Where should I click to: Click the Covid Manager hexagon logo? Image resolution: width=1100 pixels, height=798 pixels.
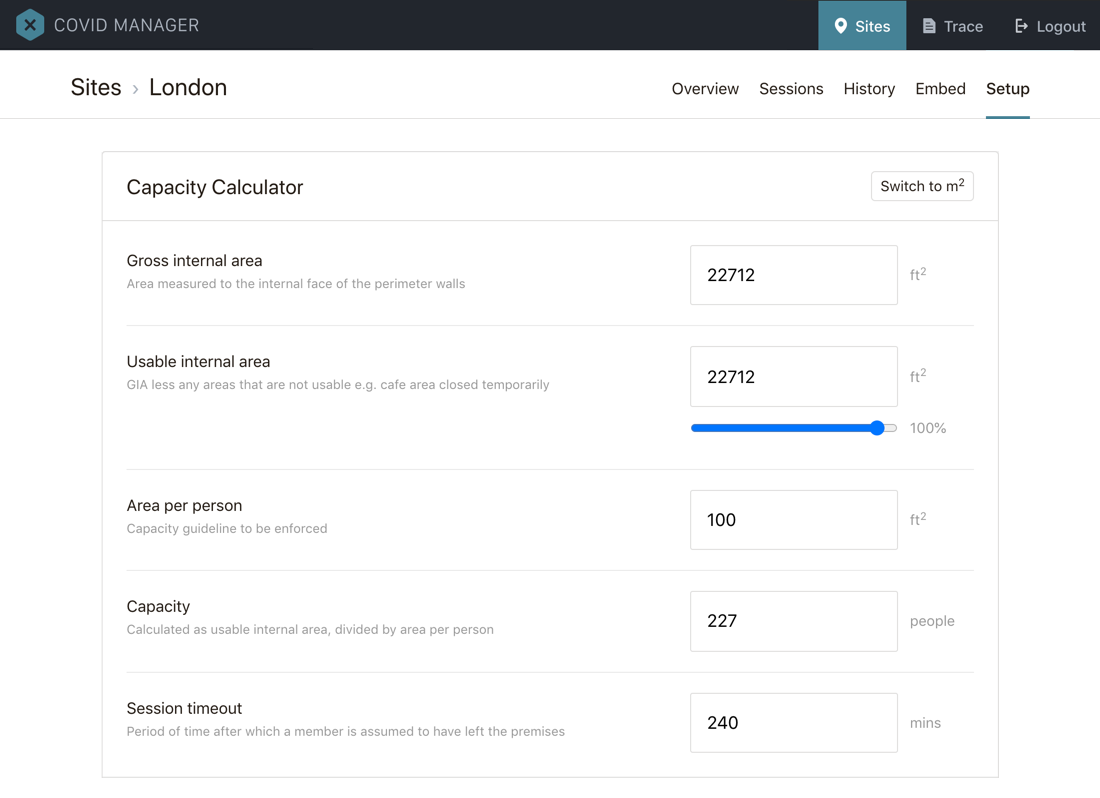pyautogui.click(x=30, y=25)
